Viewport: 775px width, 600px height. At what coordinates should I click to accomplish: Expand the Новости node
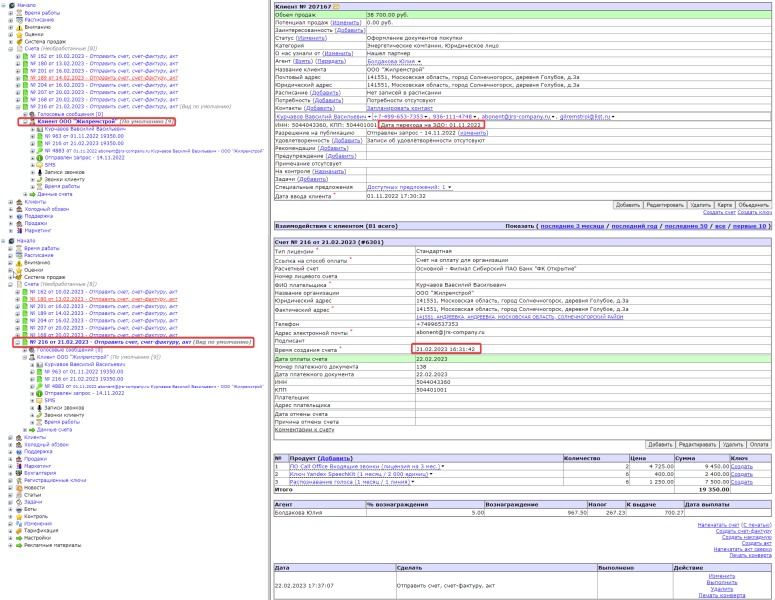10,487
